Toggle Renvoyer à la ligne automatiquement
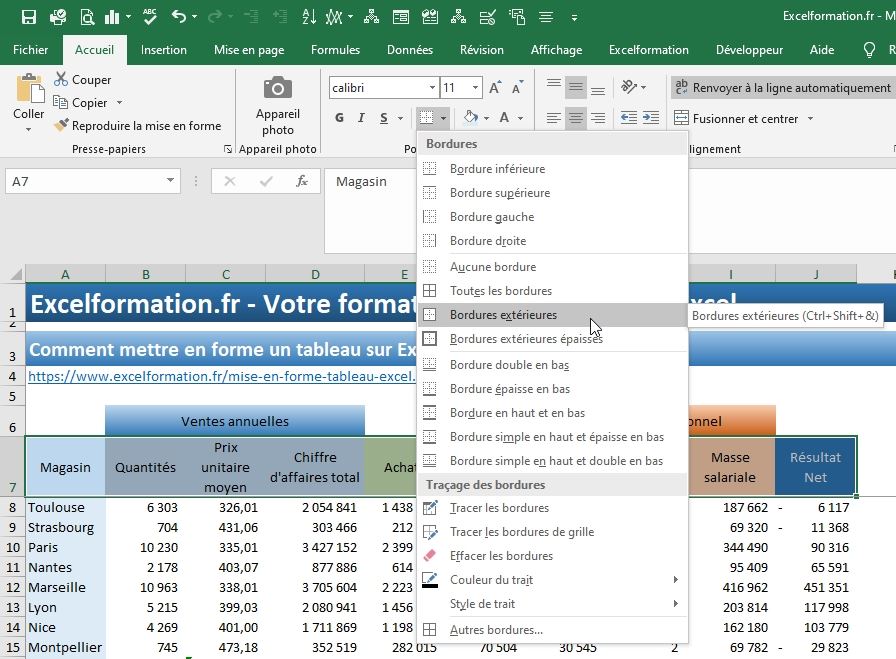896x659 pixels. pos(782,87)
